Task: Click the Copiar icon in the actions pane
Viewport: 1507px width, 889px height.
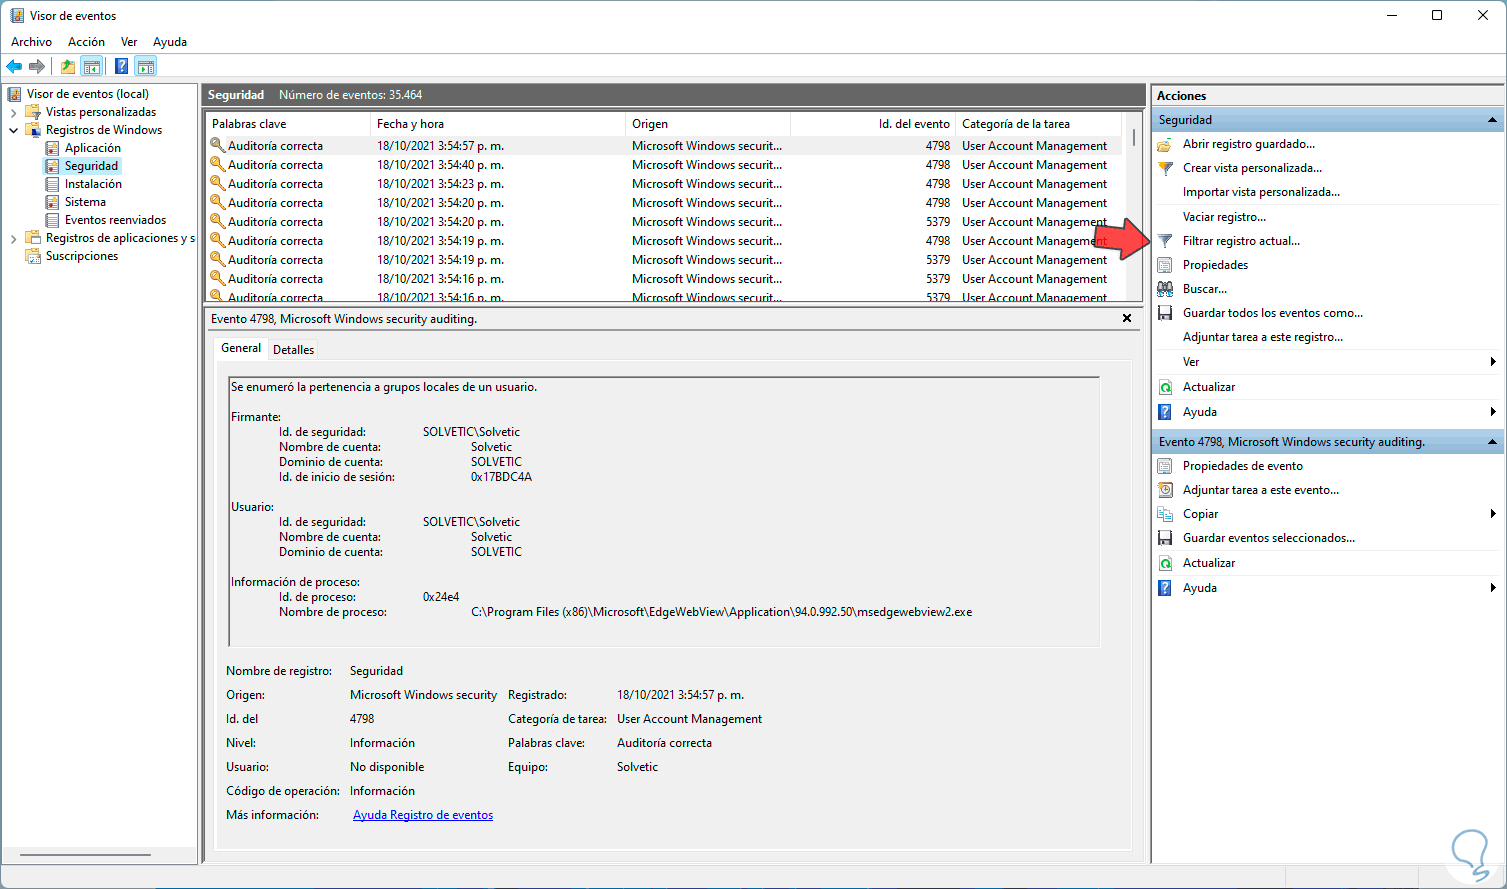Action: [x=1165, y=514]
